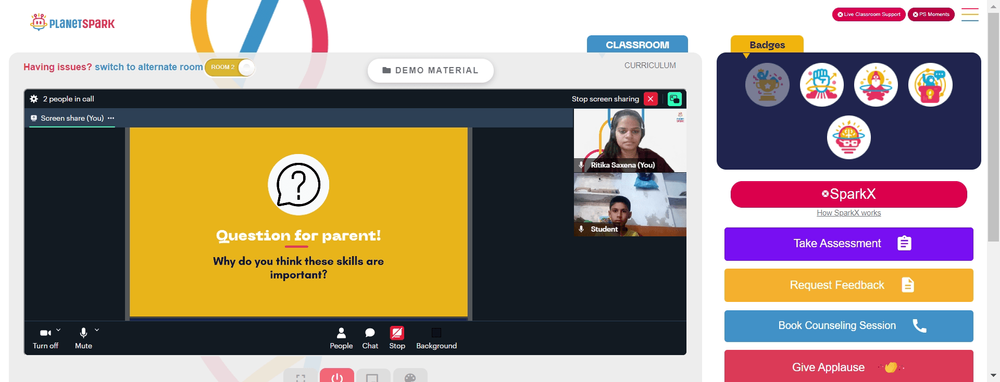1000x382 pixels.
Task: Expand camera device options arrow
Action: tap(58, 330)
